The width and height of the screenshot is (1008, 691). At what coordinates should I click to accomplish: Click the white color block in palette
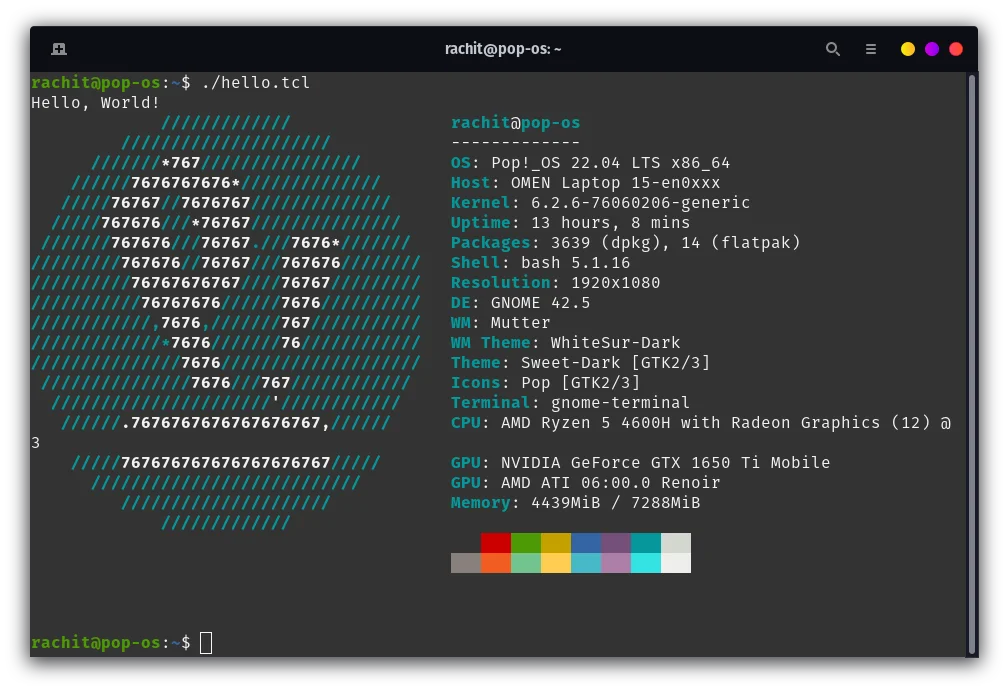click(x=676, y=563)
